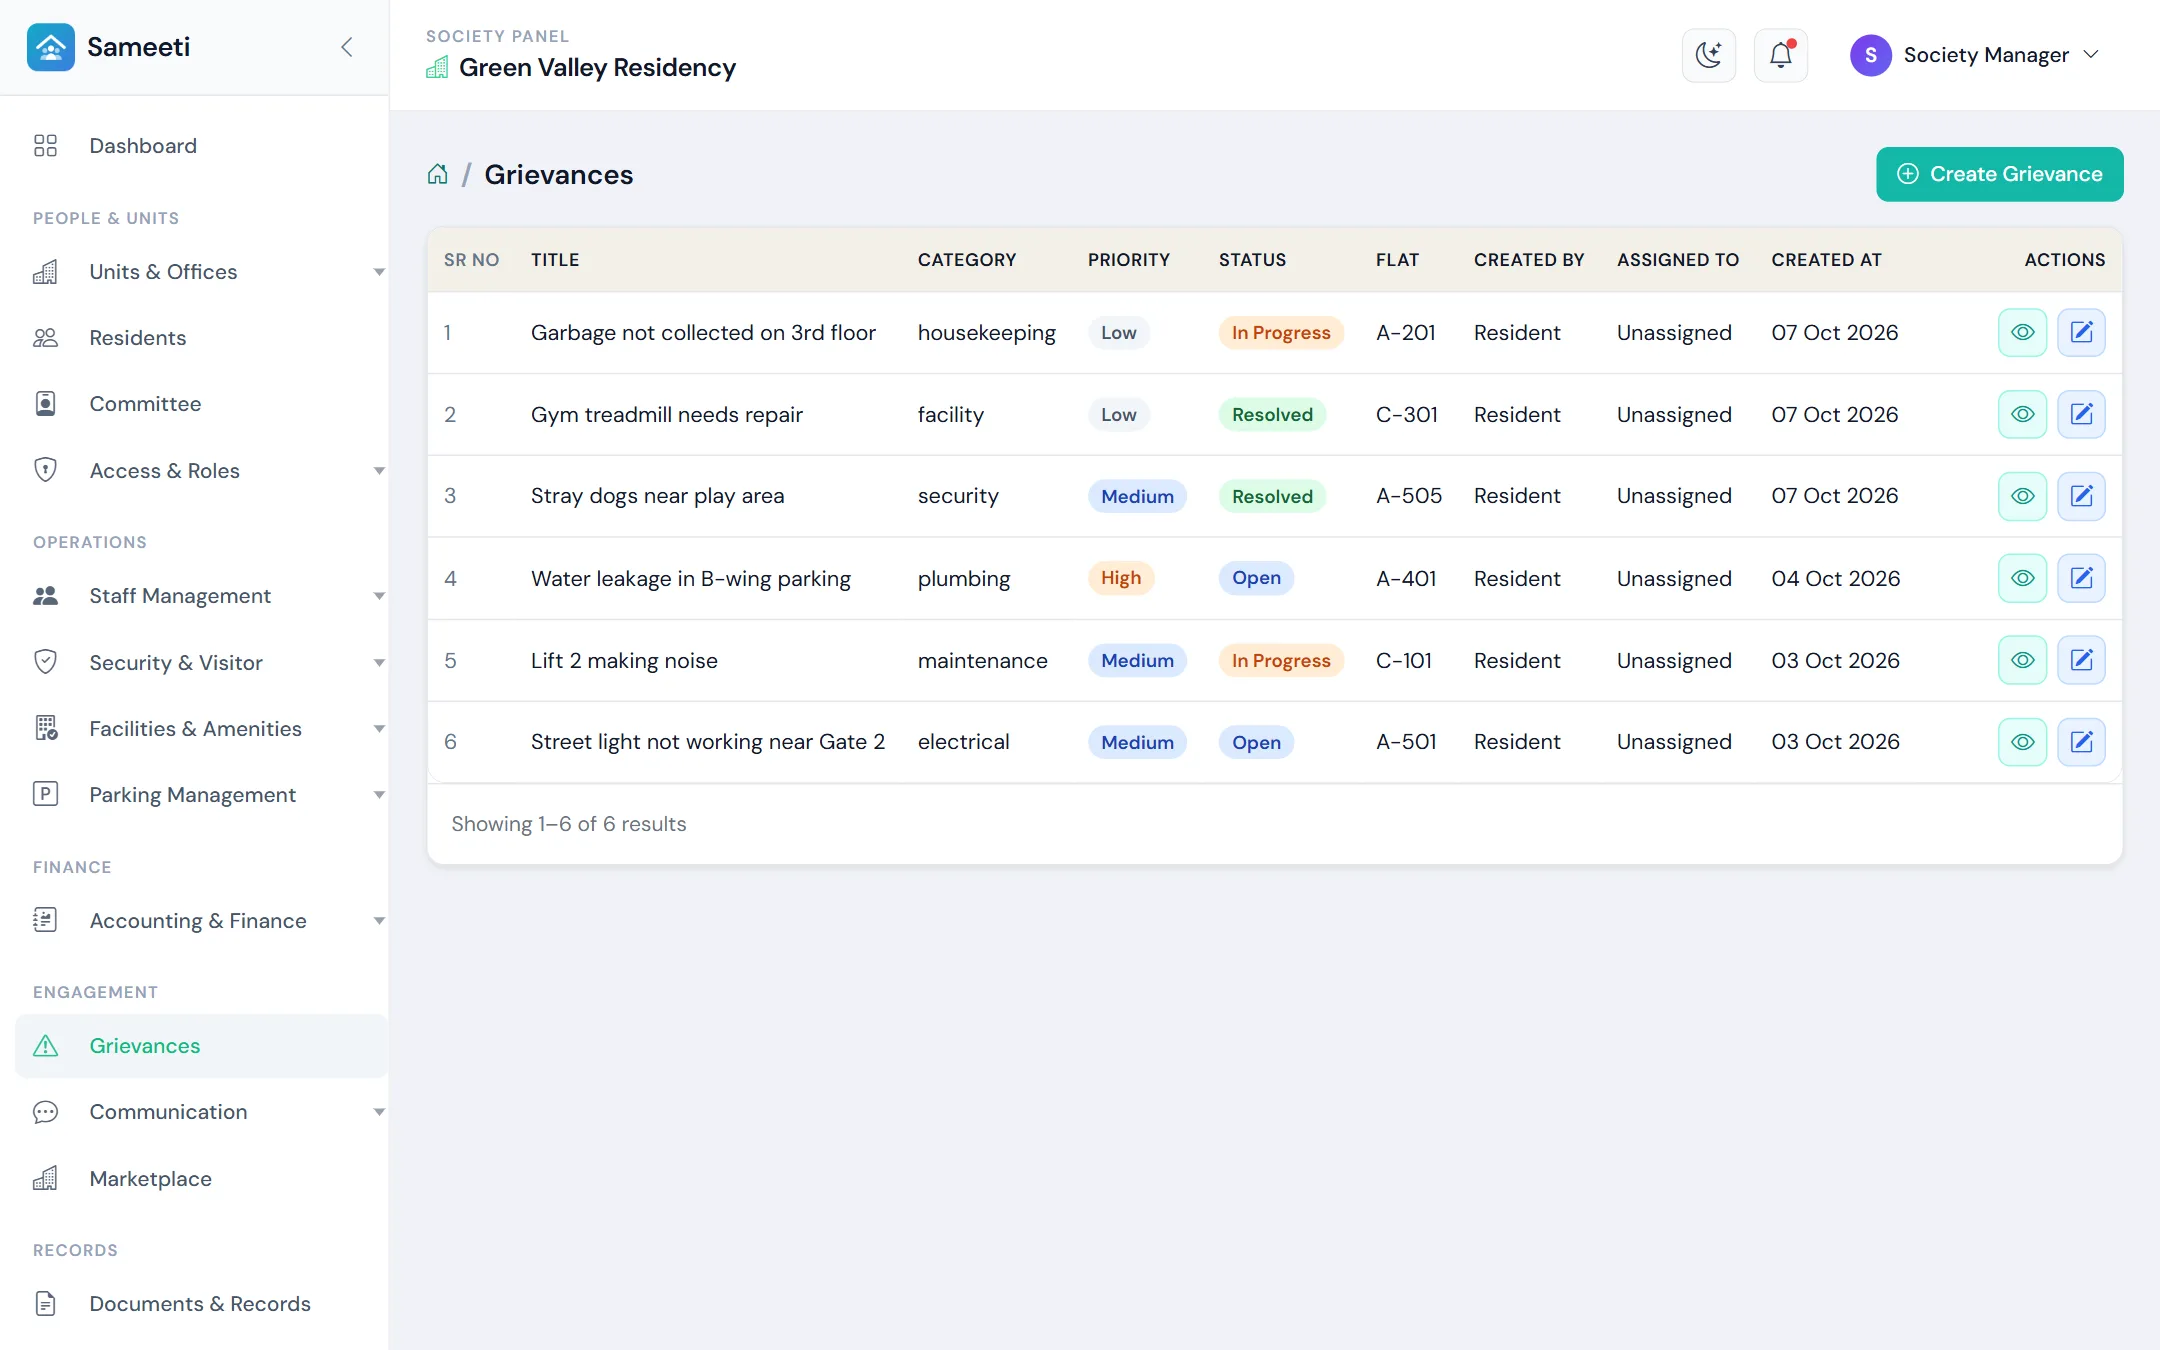View the Street light not working grievance
The width and height of the screenshot is (2160, 1350).
coord(2022,742)
